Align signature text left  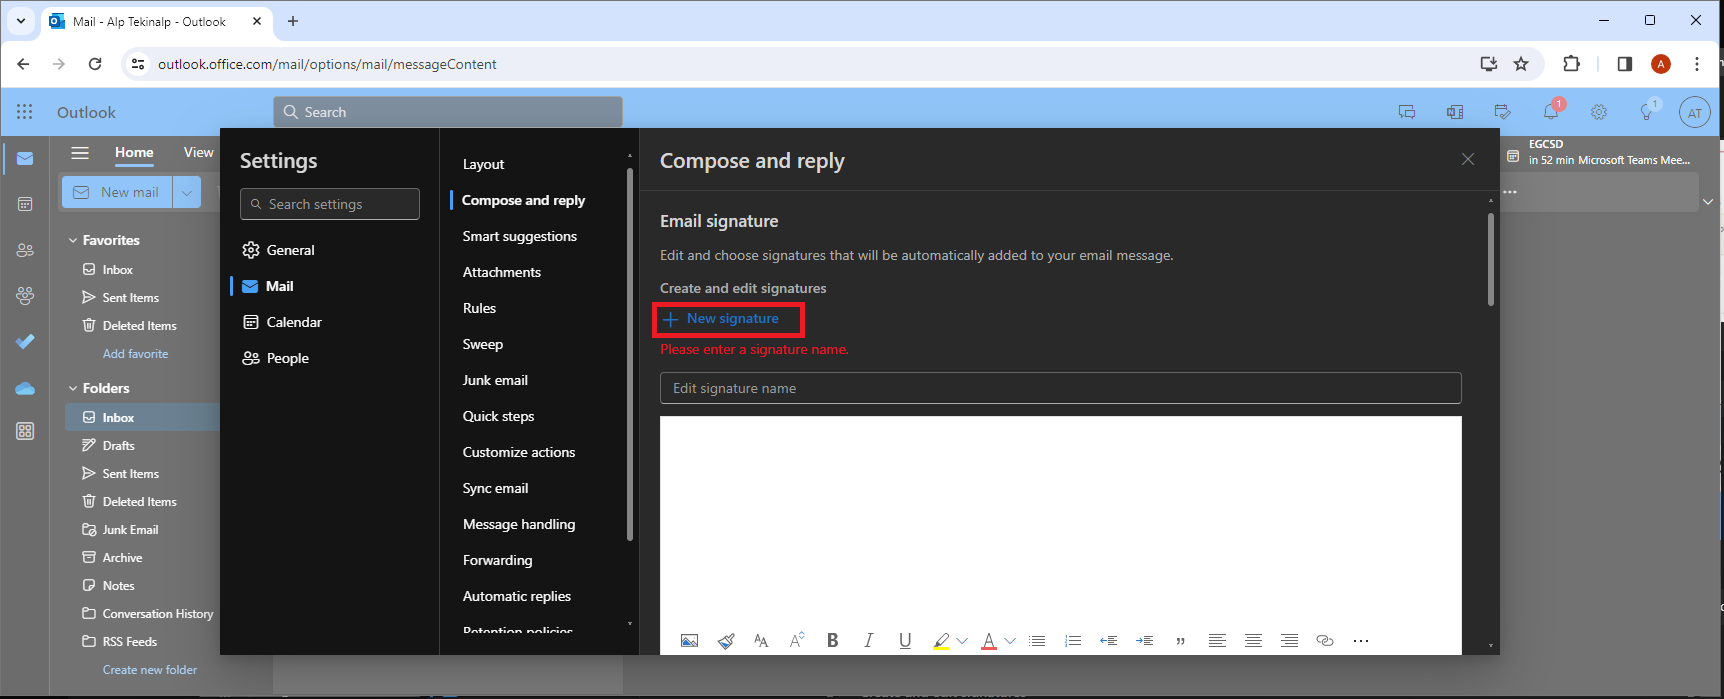[1217, 641]
